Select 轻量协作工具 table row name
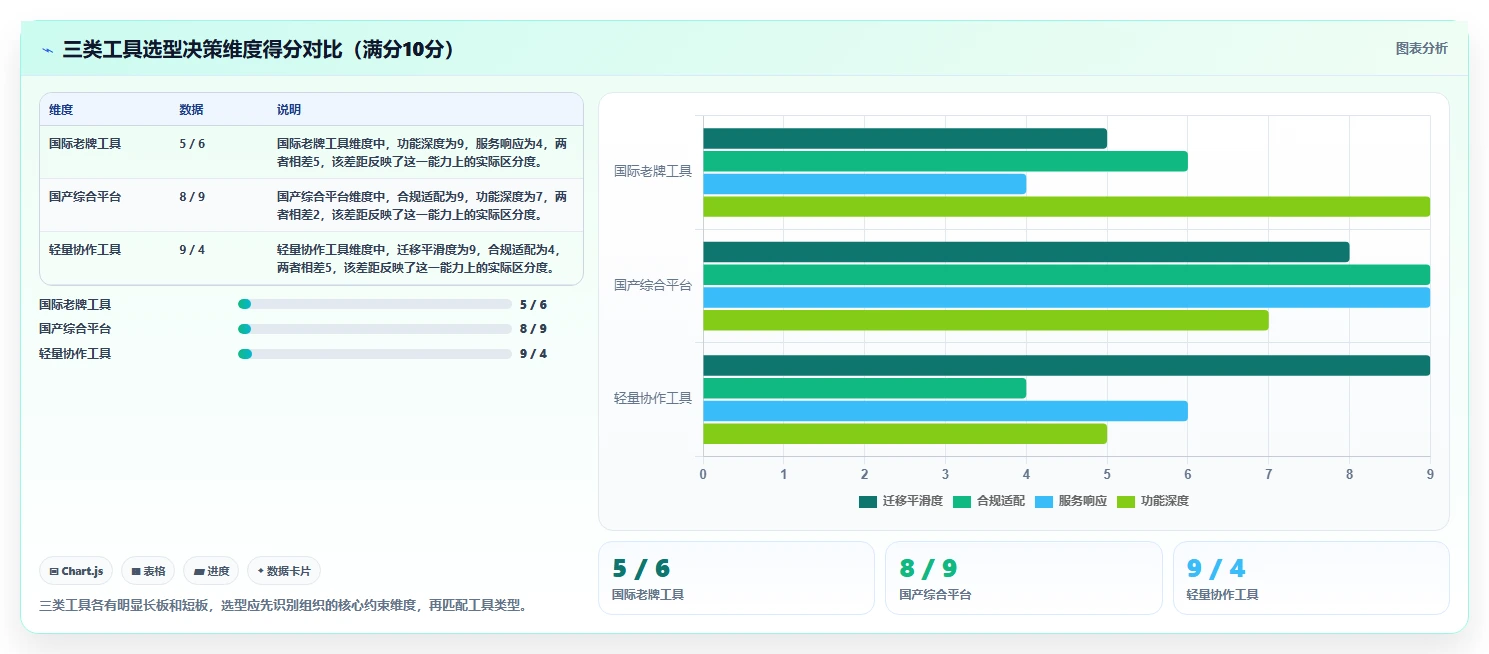Screen dimensions: 1489x654 coord(85,250)
